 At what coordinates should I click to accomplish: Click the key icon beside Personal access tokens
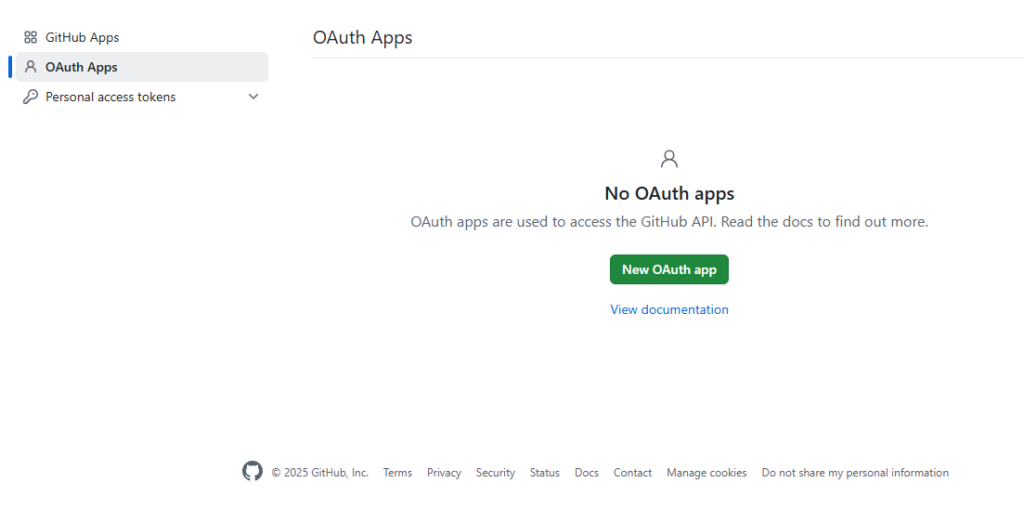point(31,97)
